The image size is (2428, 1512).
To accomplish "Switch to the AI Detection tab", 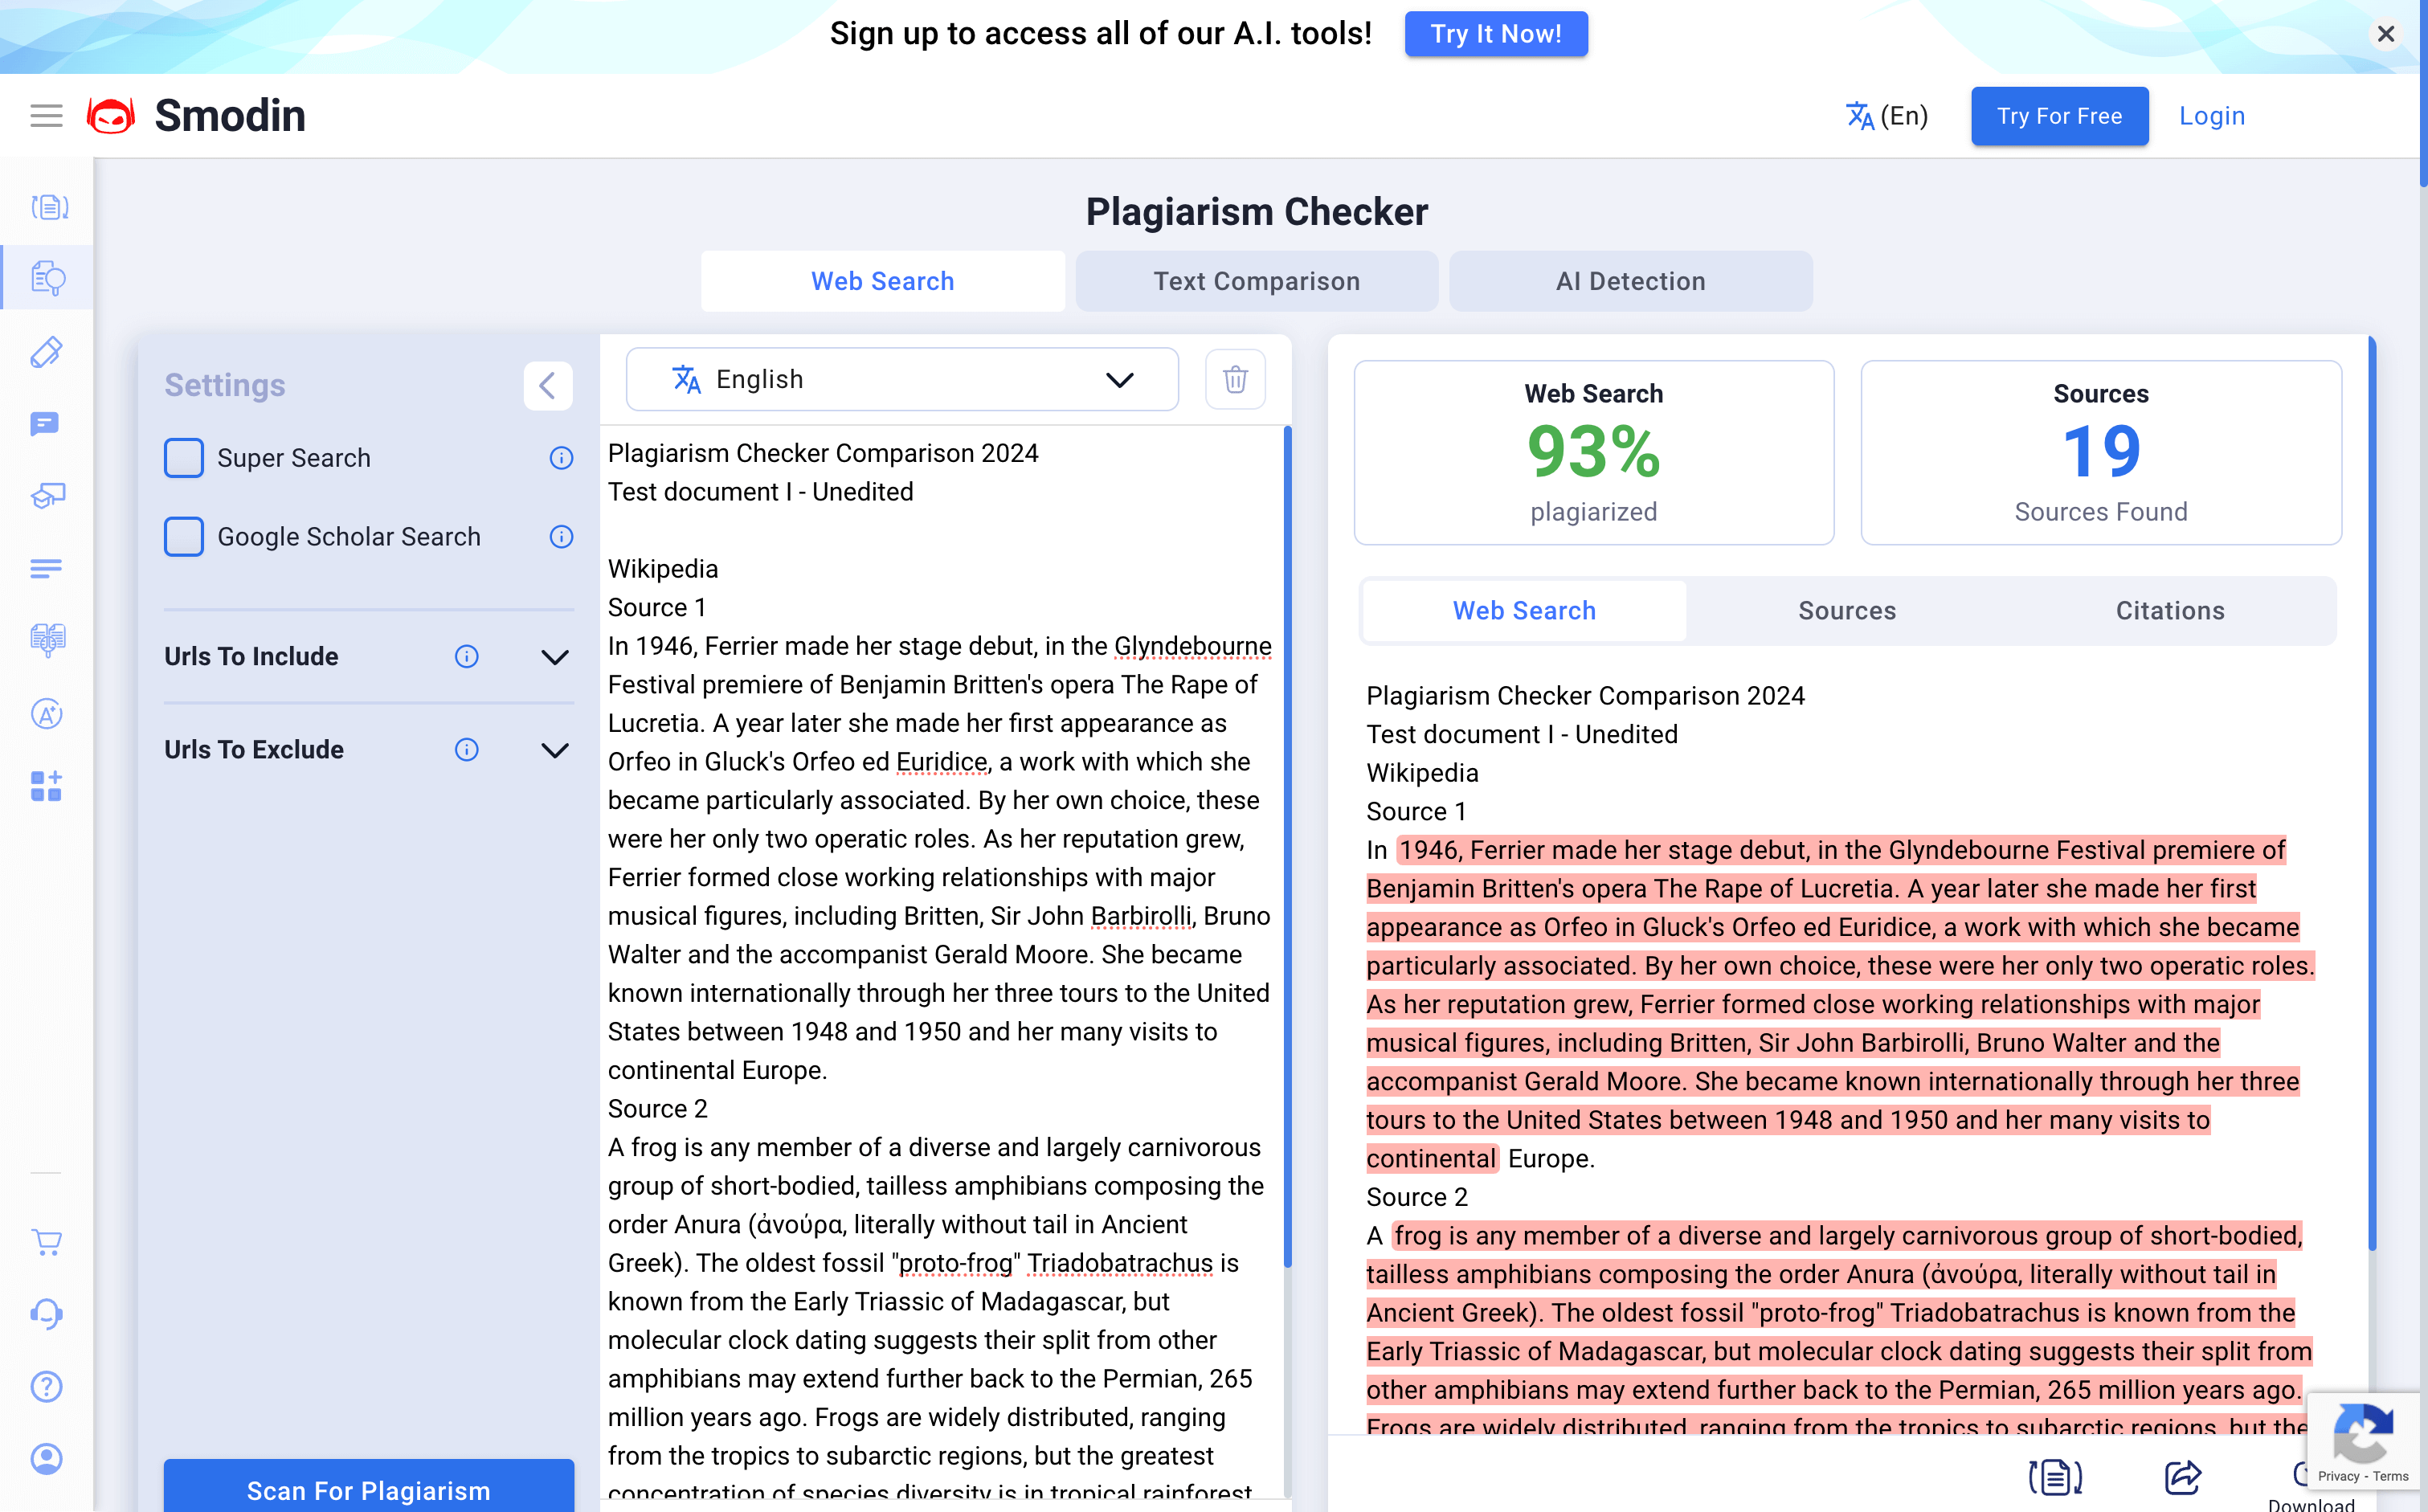I will (1630, 281).
